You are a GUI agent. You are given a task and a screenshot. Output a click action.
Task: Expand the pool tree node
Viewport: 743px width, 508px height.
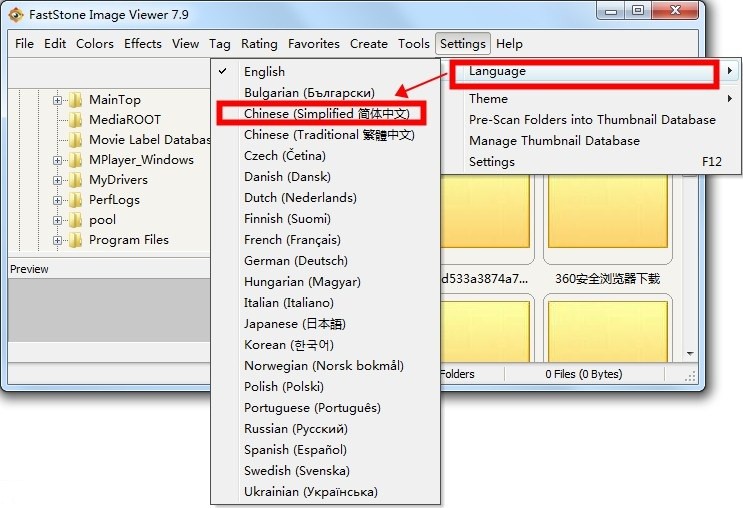tap(57, 220)
